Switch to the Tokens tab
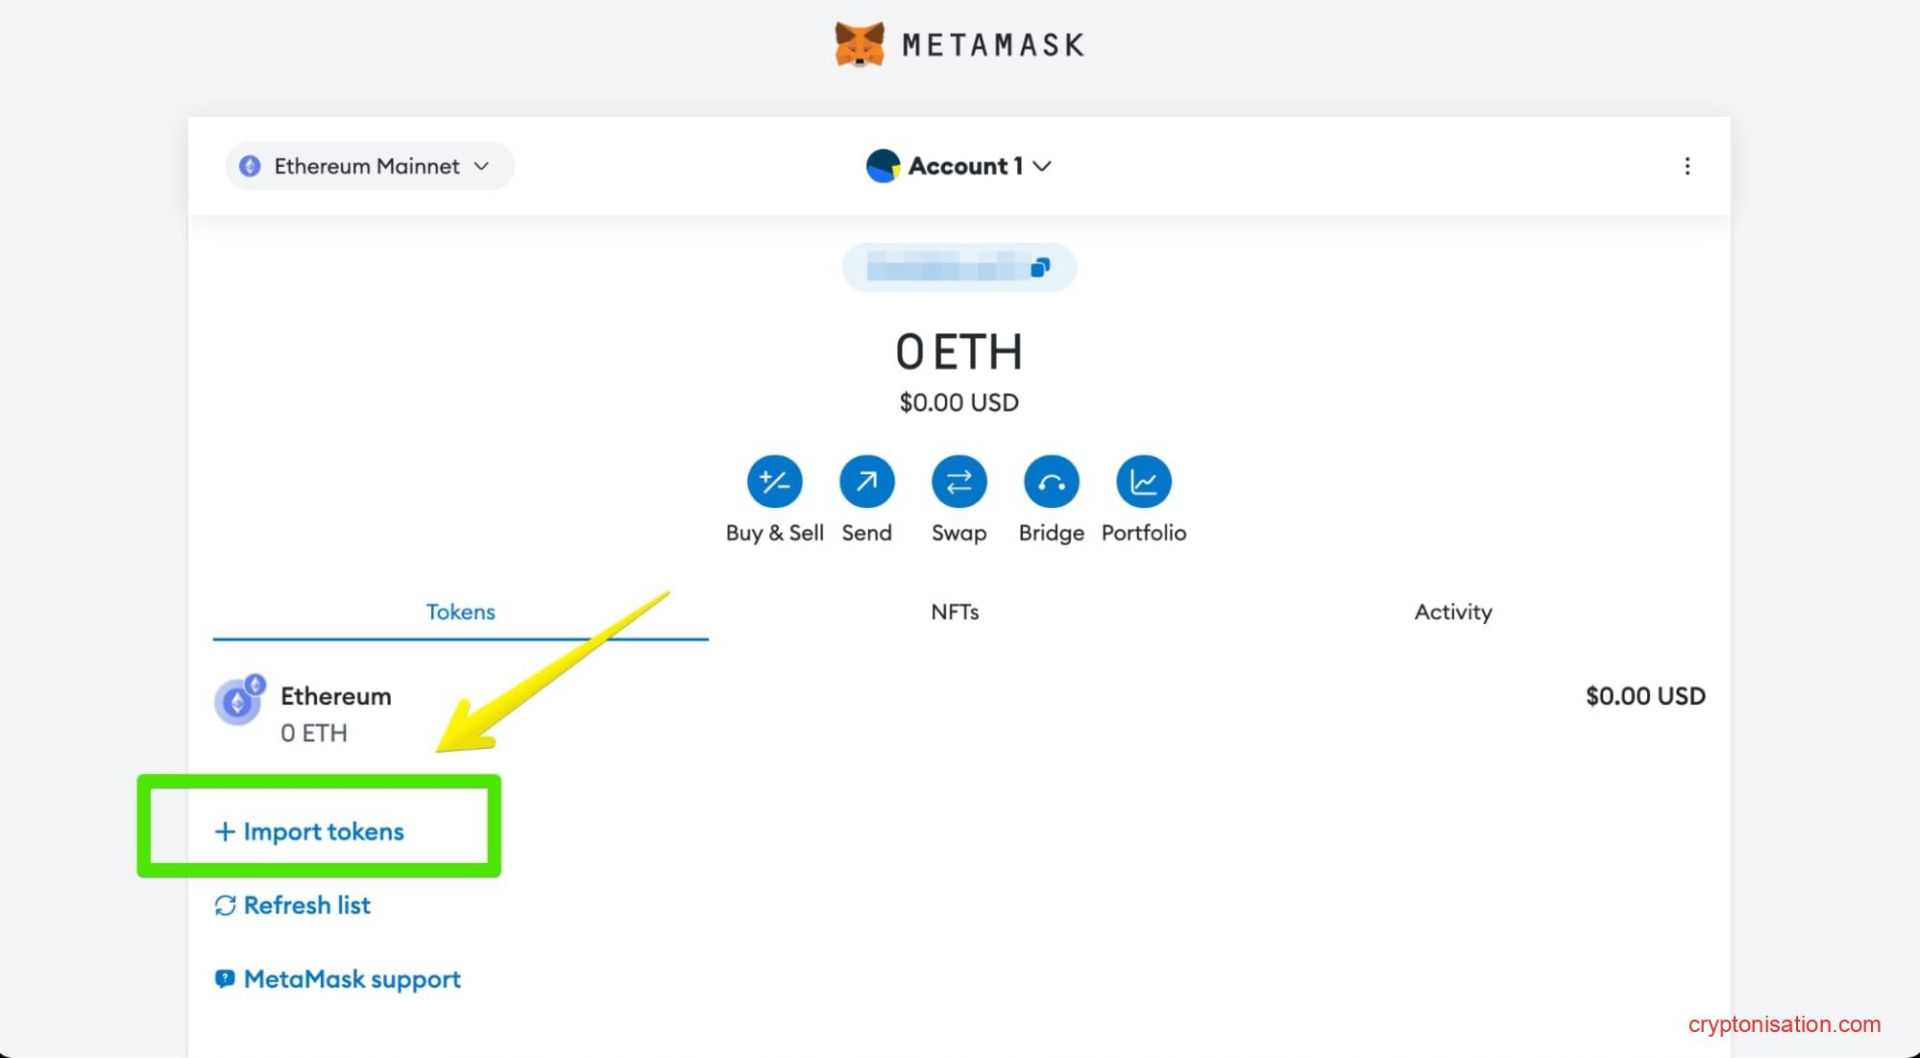The height and width of the screenshot is (1058, 1920). tap(460, 612)
